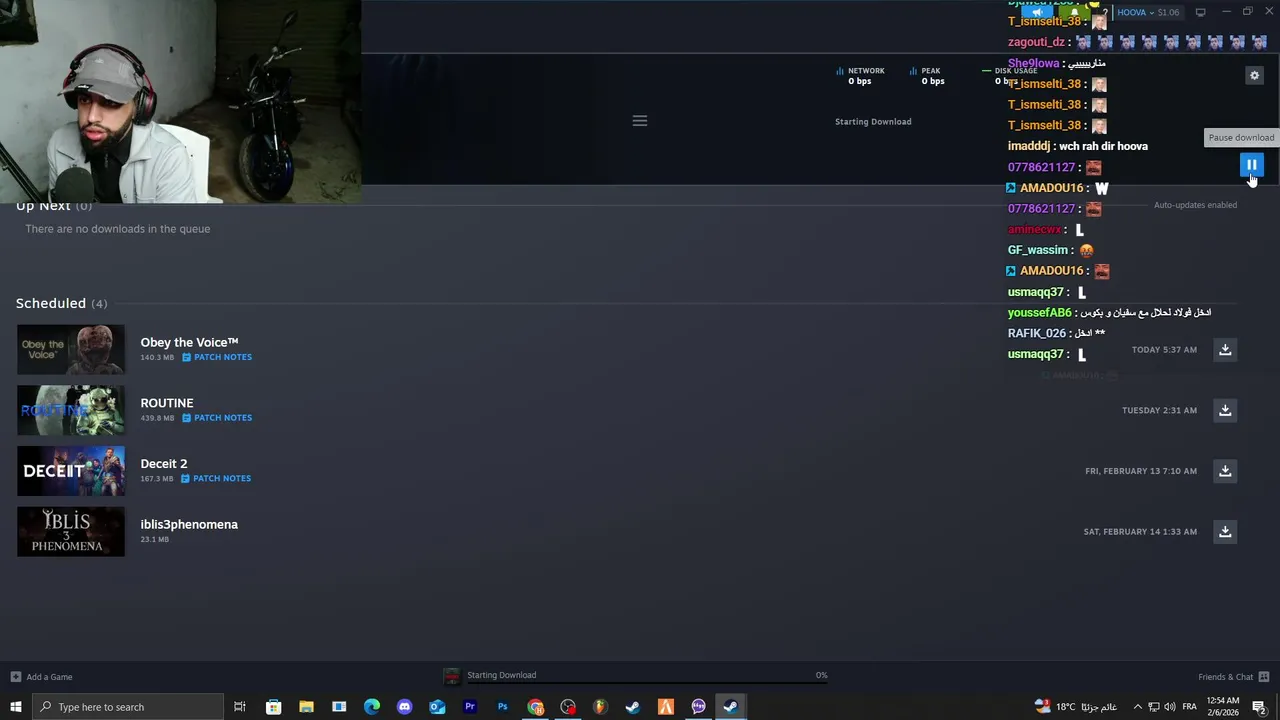Viewport: 1280px width, 720px height.
Task: Open Microsoft Store from the taskbar
Action: point(273,707)
